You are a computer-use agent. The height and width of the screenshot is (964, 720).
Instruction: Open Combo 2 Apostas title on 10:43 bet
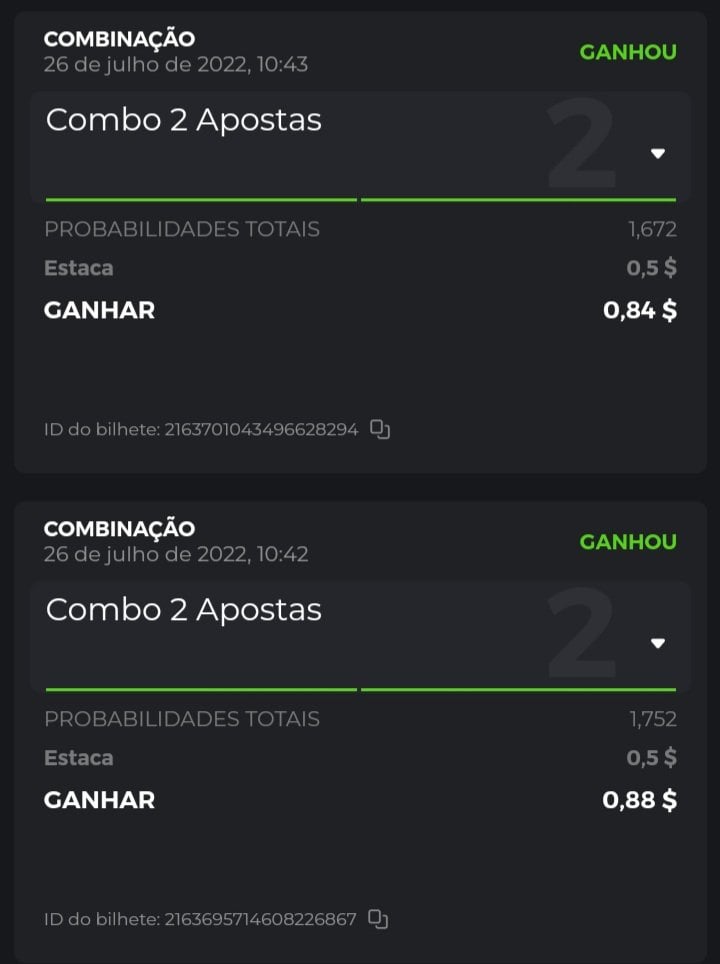pyautogui.click(x=184, y=120)
